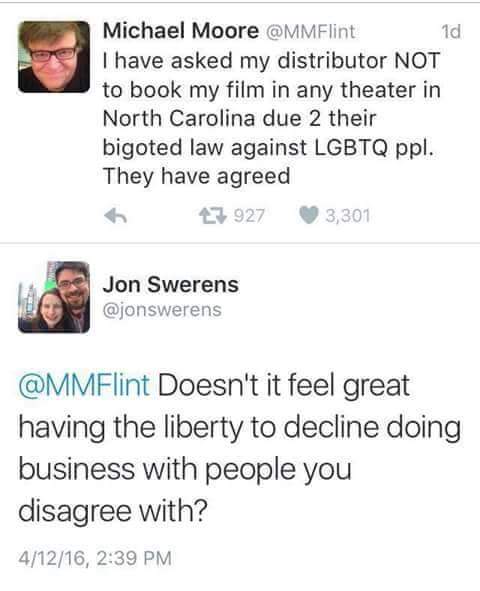Open Michael Moore's profile picture
480x591 pixels.
tap(54, 57)
